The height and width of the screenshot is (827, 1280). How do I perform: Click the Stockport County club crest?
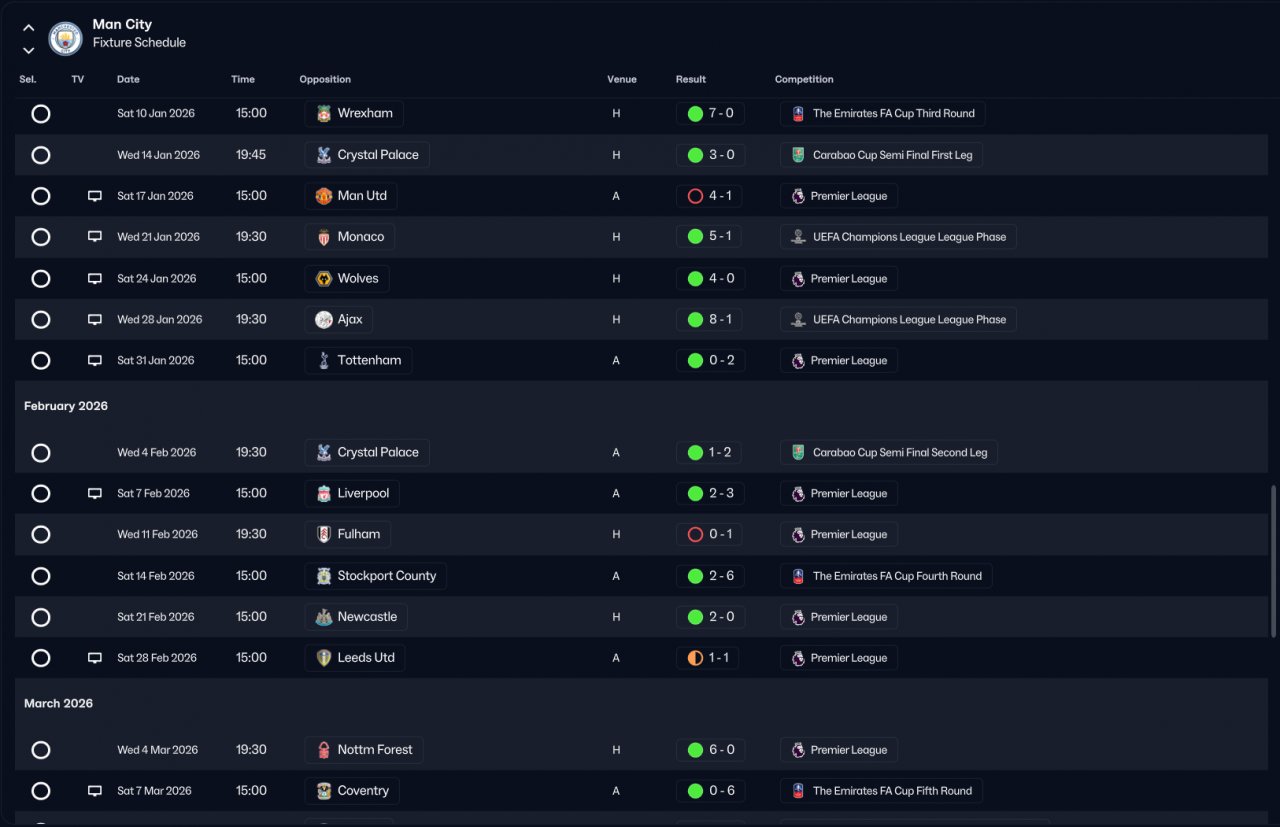pos(323,576)
